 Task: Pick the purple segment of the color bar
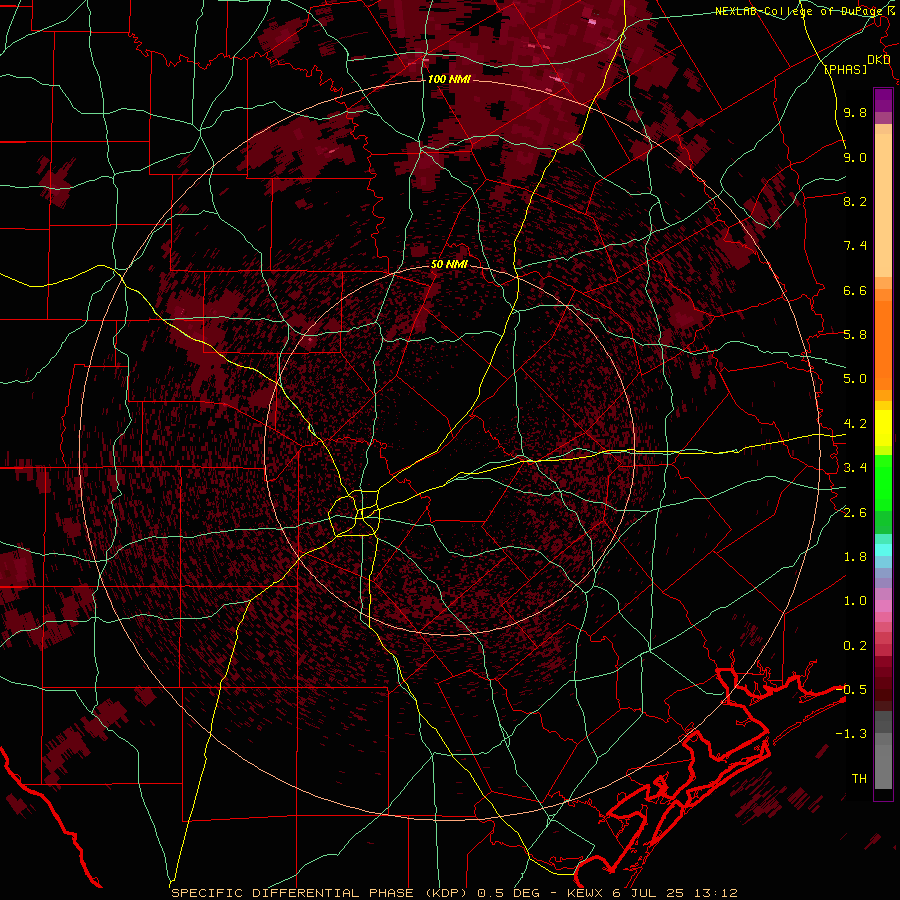click(x=883, y=100)
